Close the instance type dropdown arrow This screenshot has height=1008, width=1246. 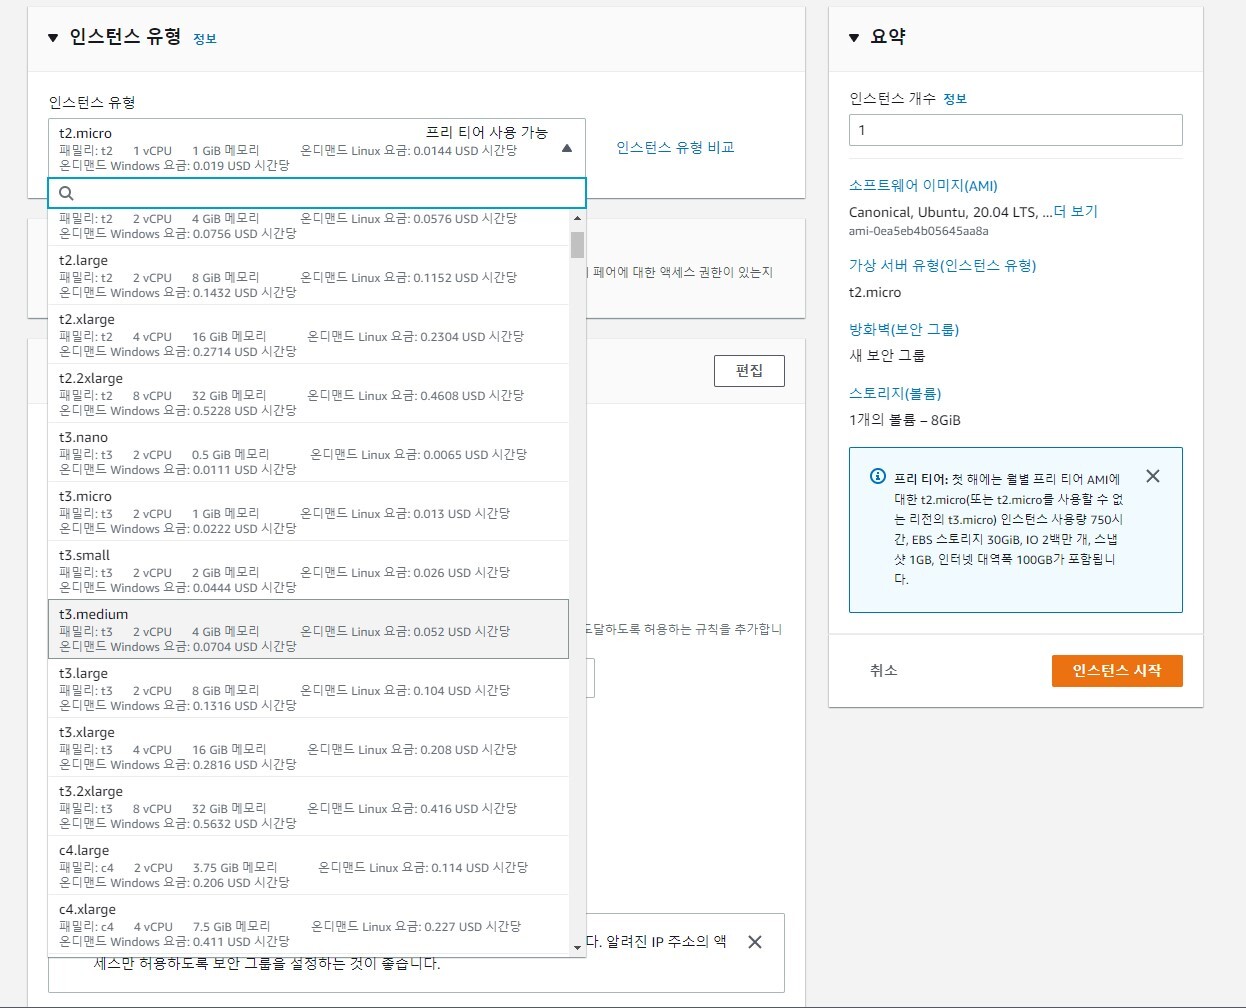[567, 148]
